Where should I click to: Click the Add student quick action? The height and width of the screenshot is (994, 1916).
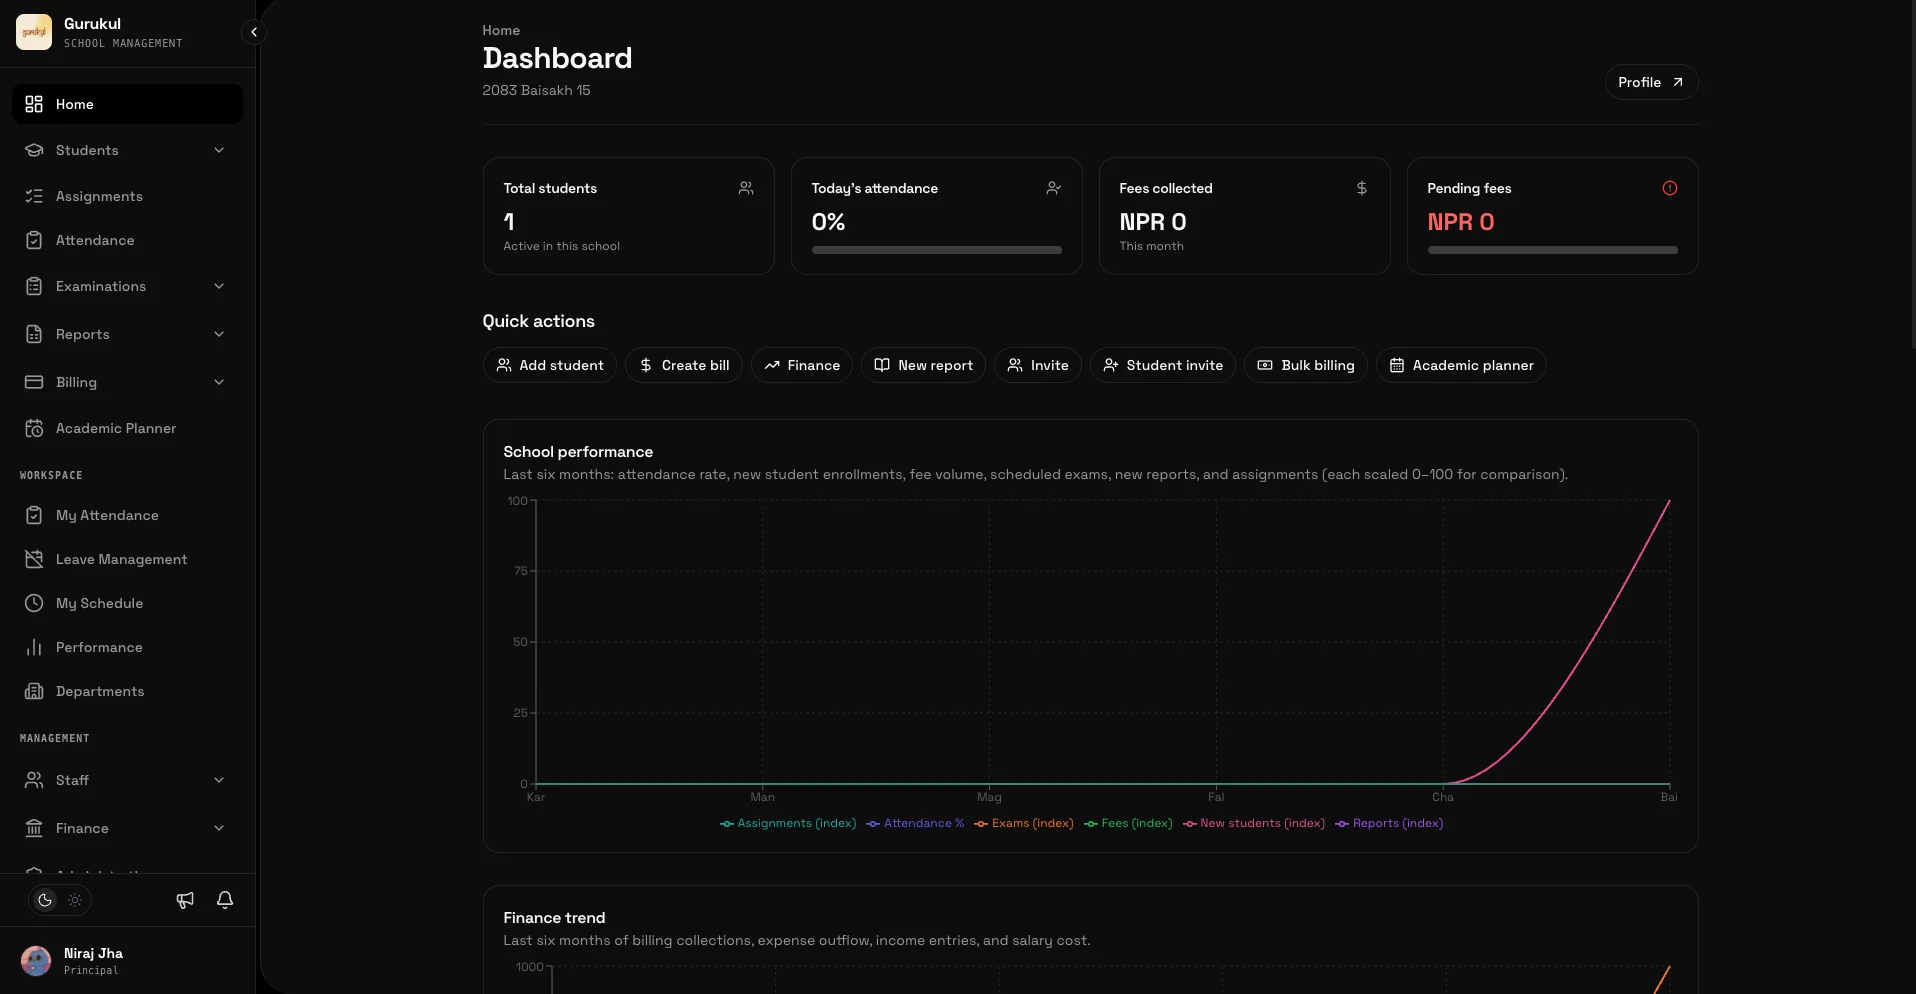click(550, 365)
